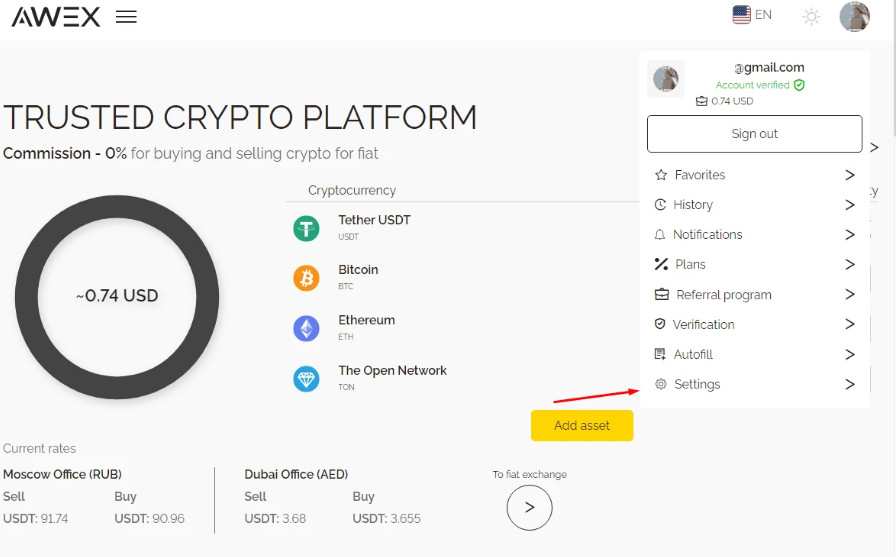Click the hamburger menu icon beside AWEX logo
The width and height of the screenshot is (896, 557).
point(126,17)
